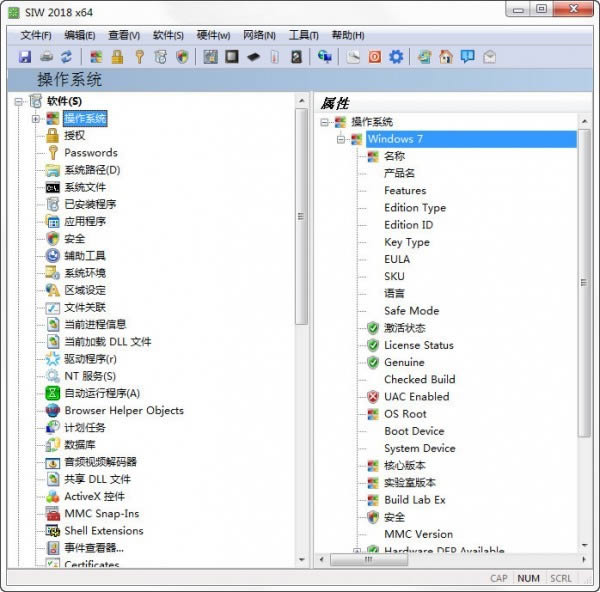
Task: Collapse the 软件(S) root tree node
Action: pos(18,102)
